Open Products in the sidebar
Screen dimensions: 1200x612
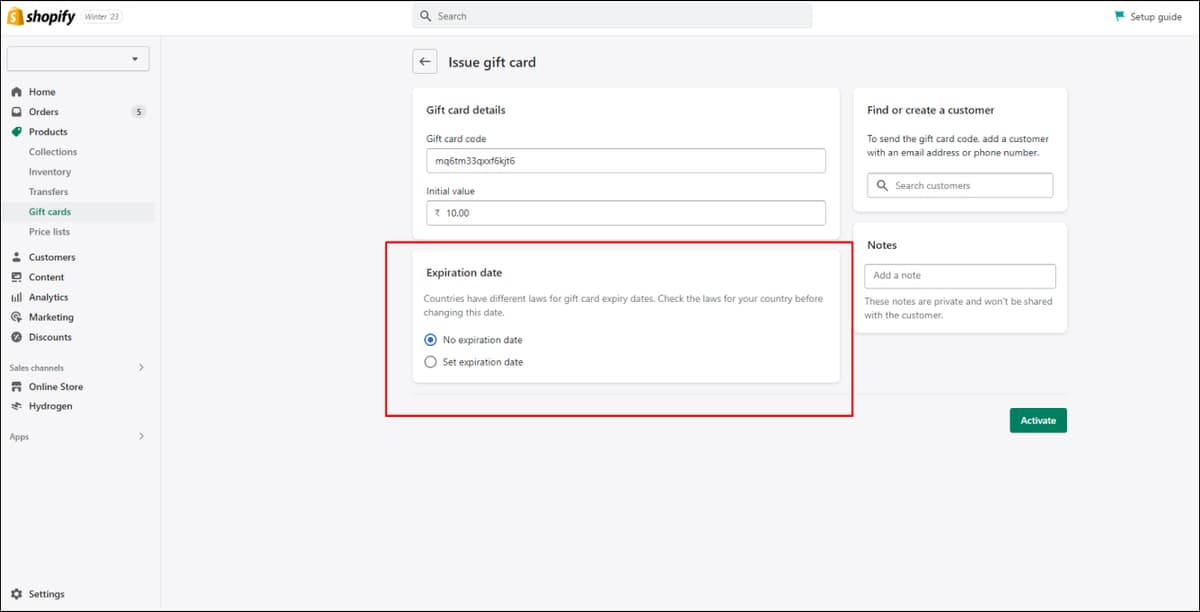tap(48, 132)
